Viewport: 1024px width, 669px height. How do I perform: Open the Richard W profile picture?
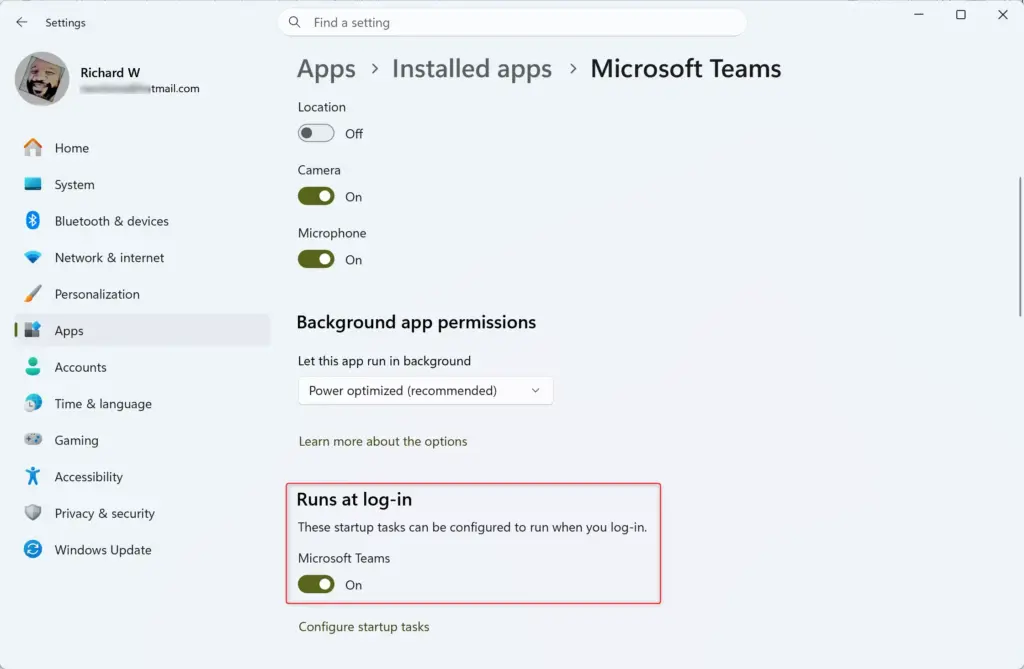tap(42, 79)
